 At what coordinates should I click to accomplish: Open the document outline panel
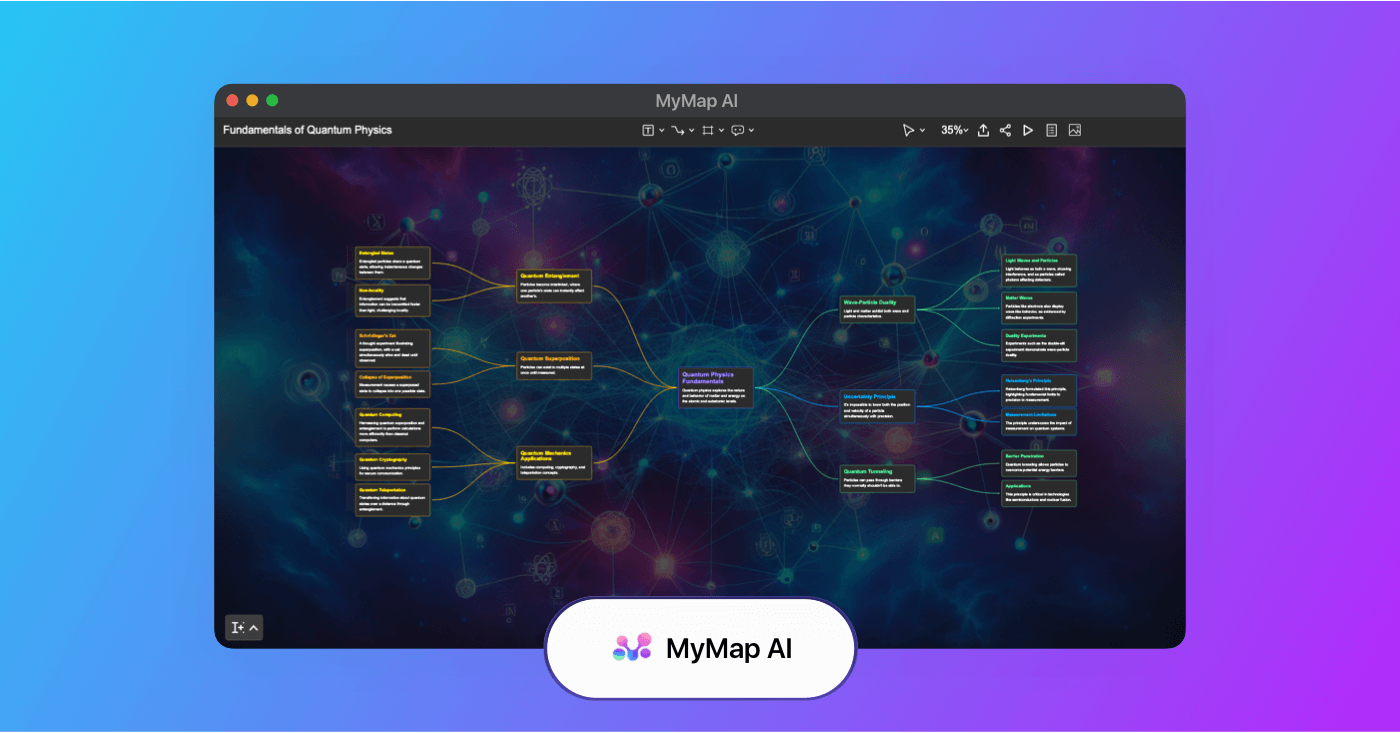pyautogui.click(x=1051, y=130)
